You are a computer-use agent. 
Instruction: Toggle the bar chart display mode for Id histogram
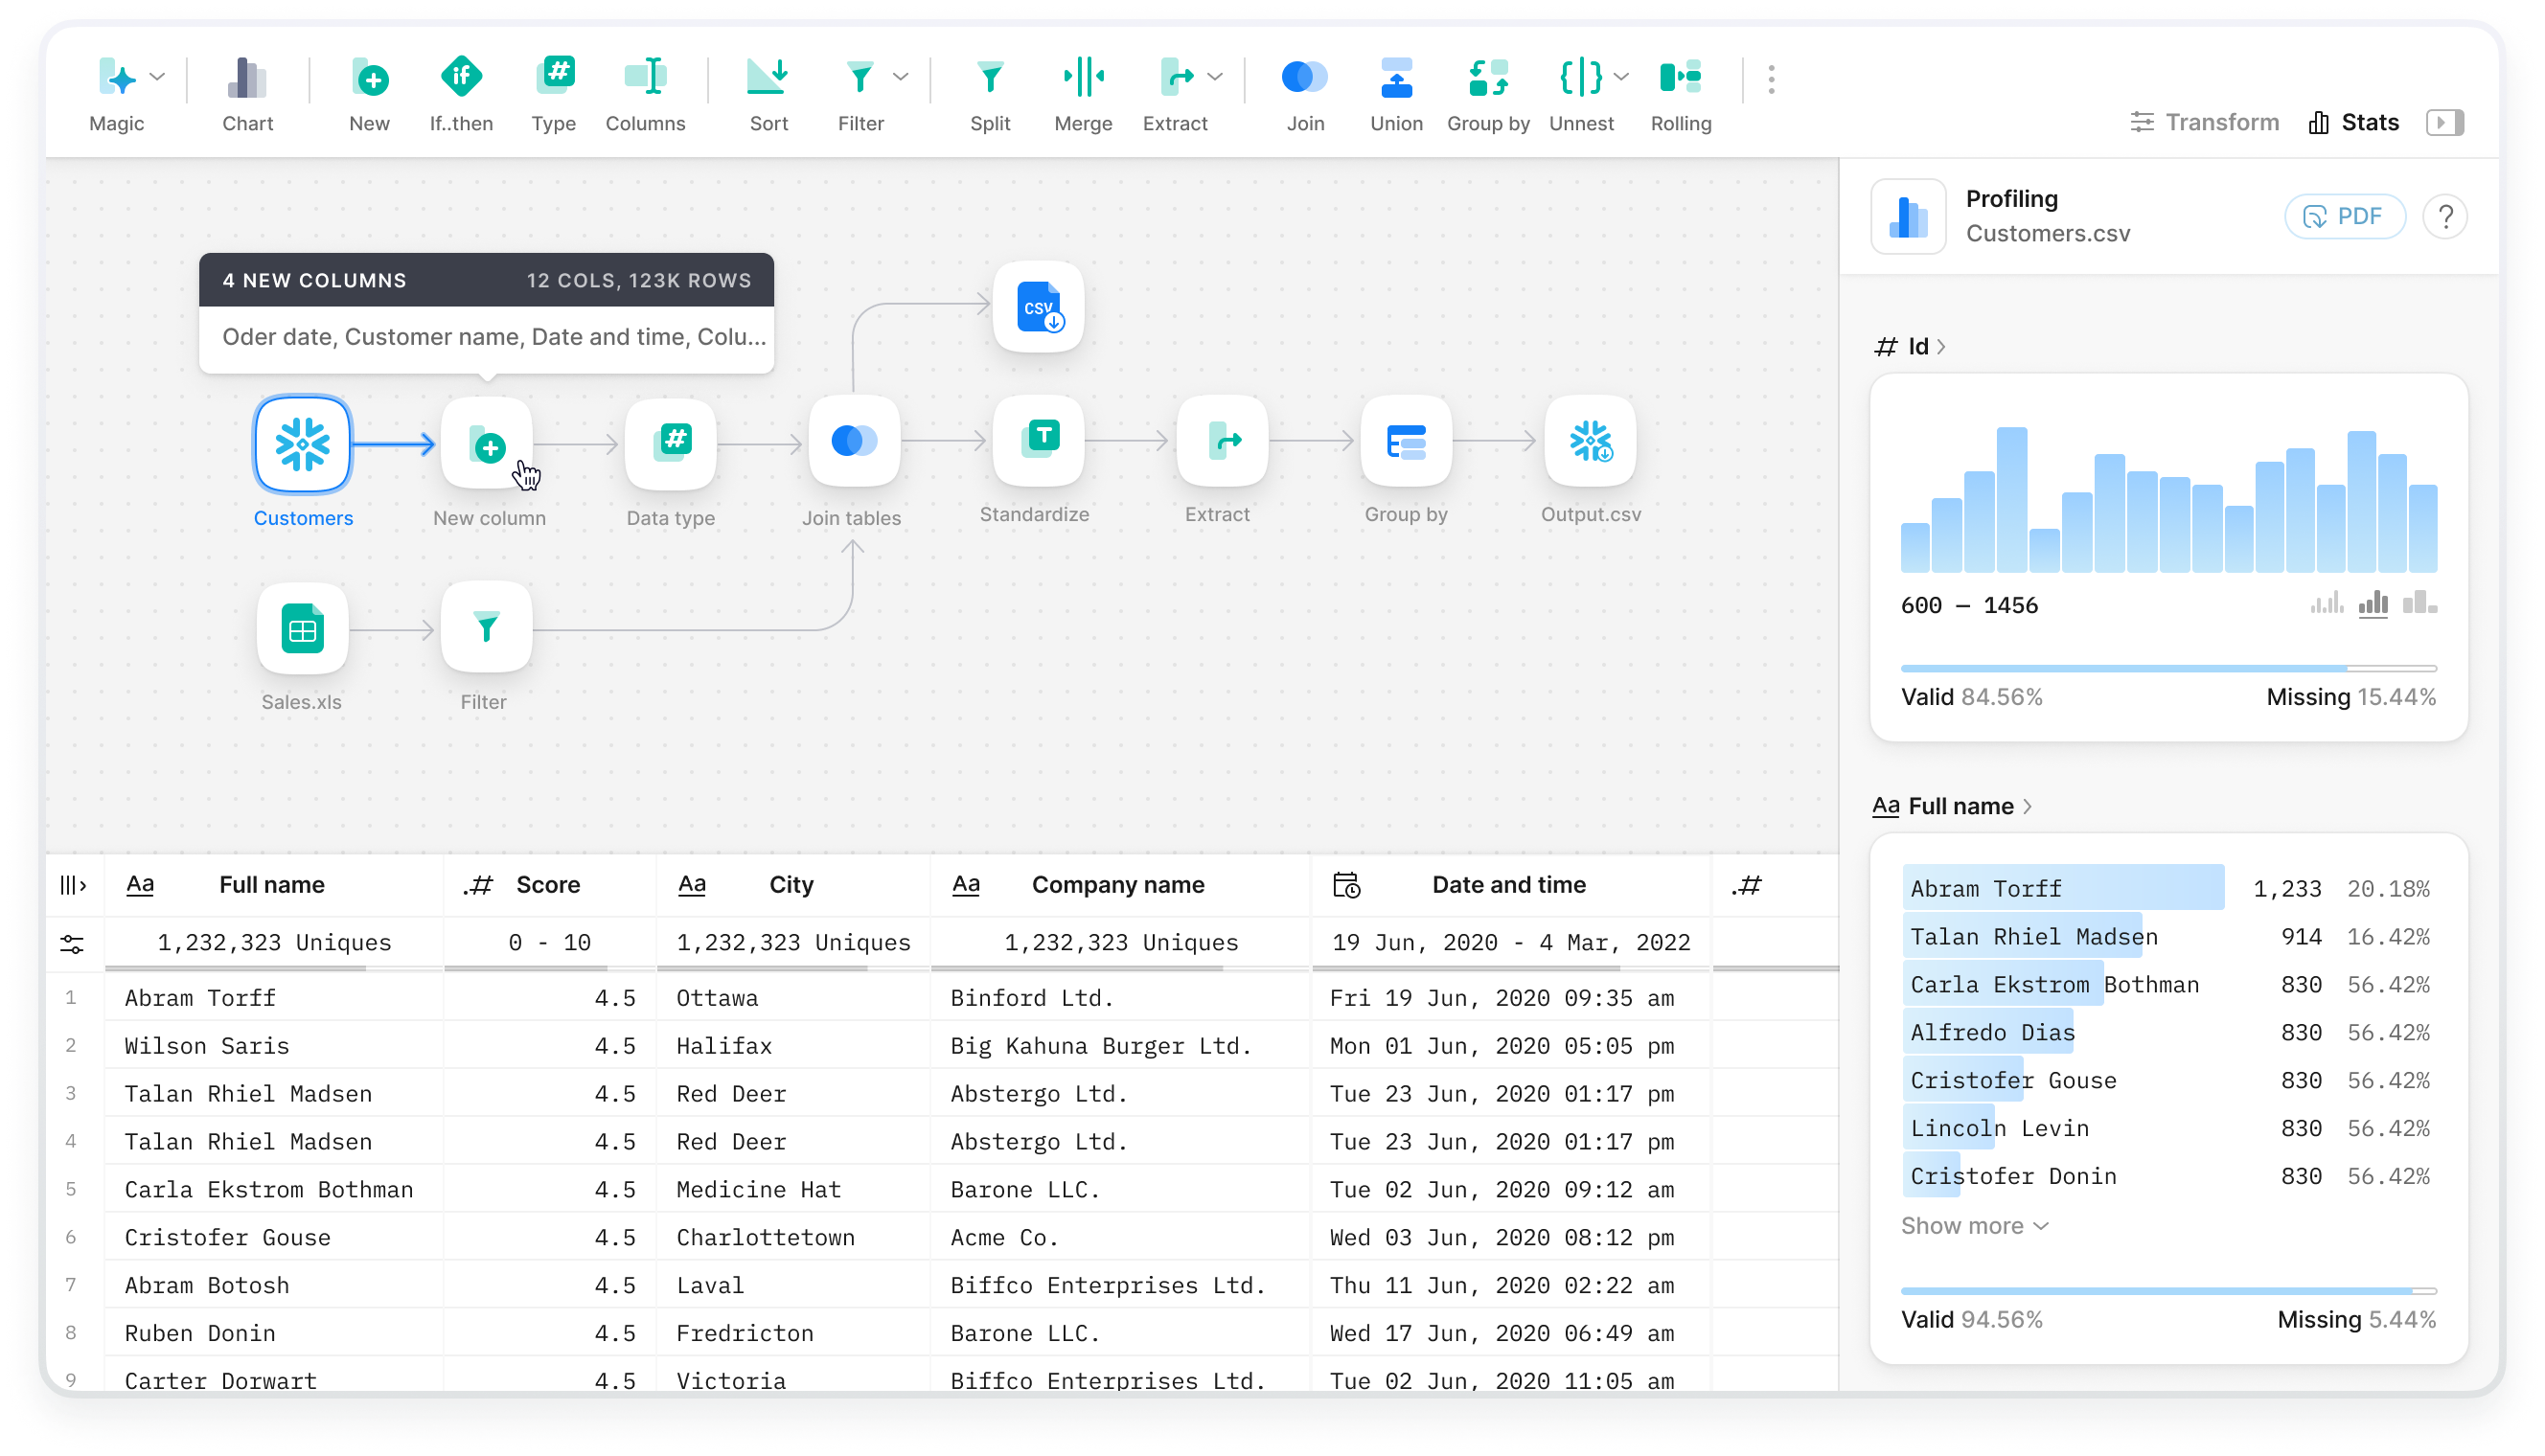[x=2376, y=604]
